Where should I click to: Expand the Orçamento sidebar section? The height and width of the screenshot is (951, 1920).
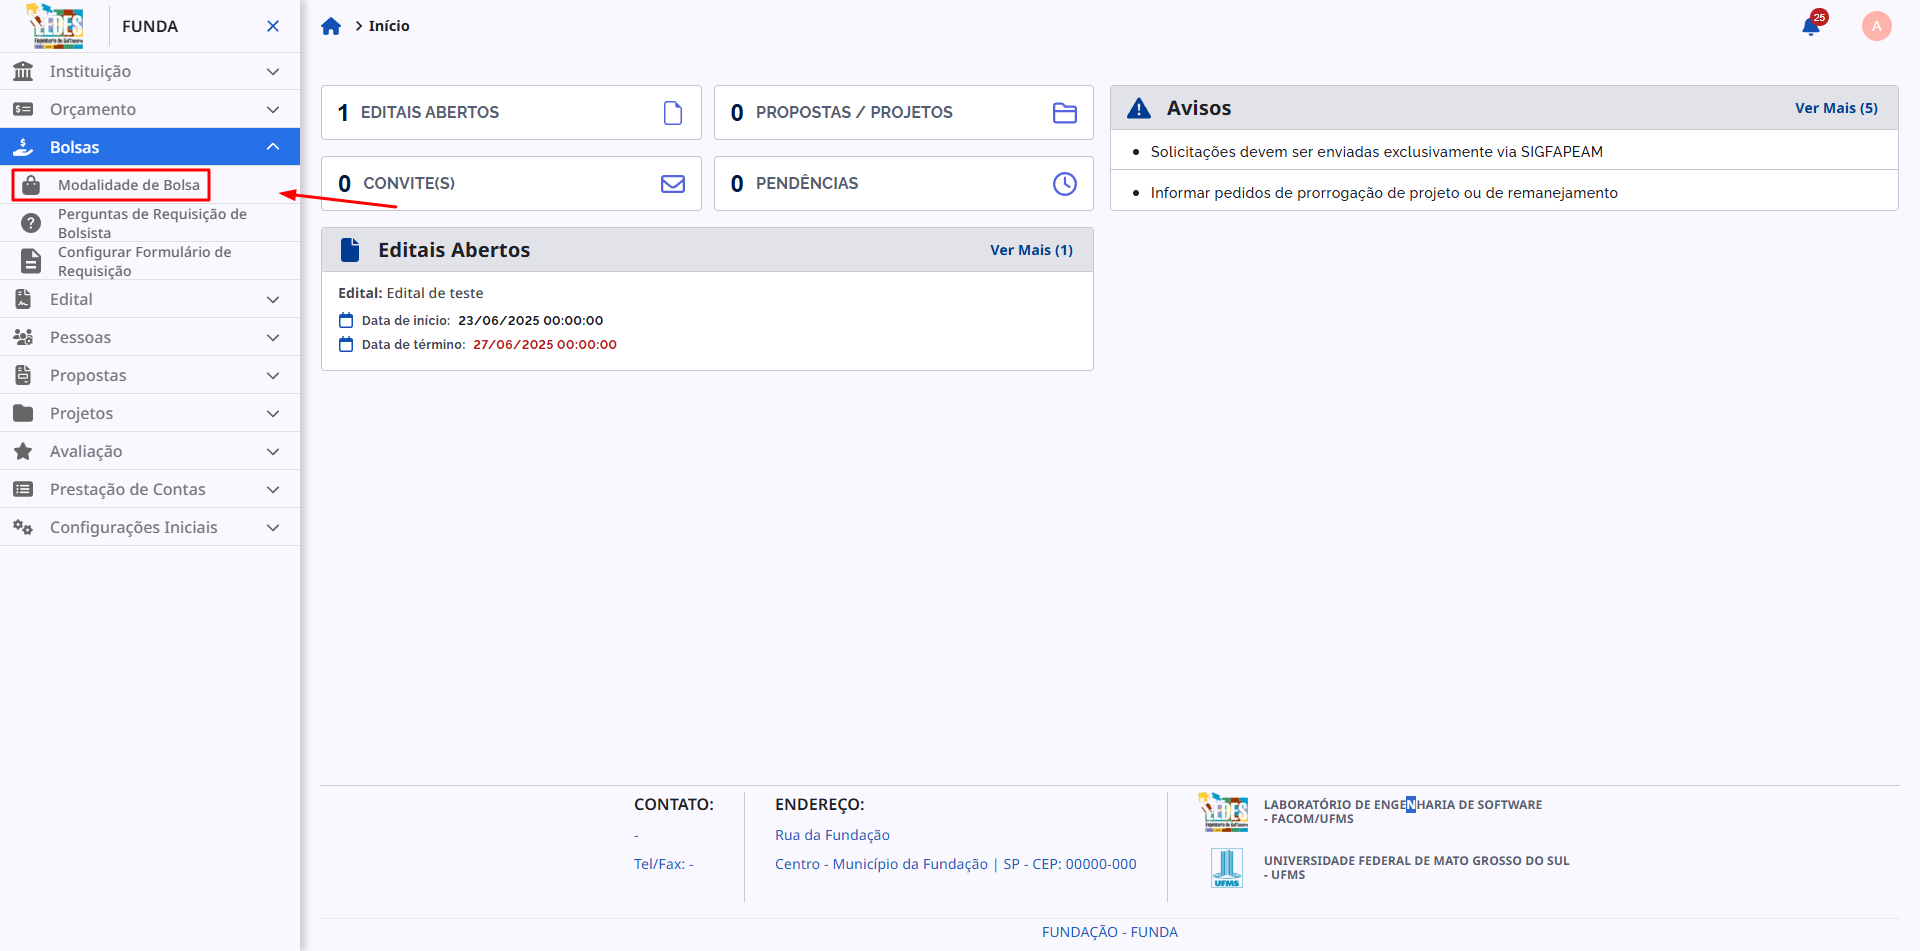coord(150,110)
